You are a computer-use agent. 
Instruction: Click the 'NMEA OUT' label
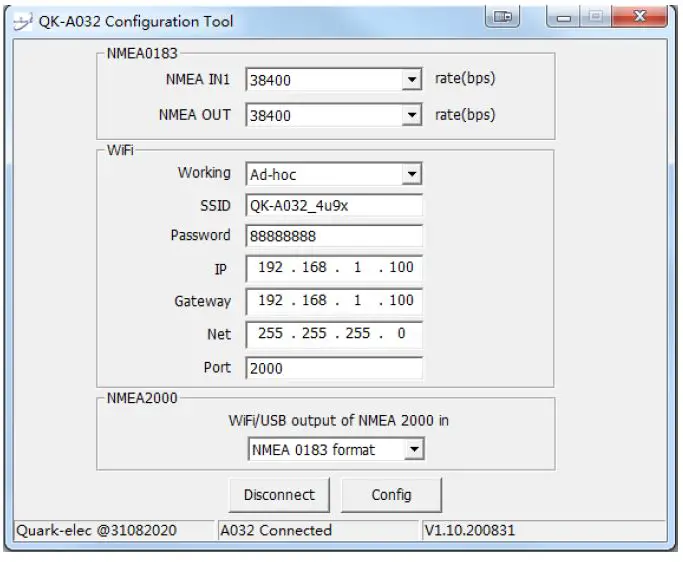coord(195,115)
